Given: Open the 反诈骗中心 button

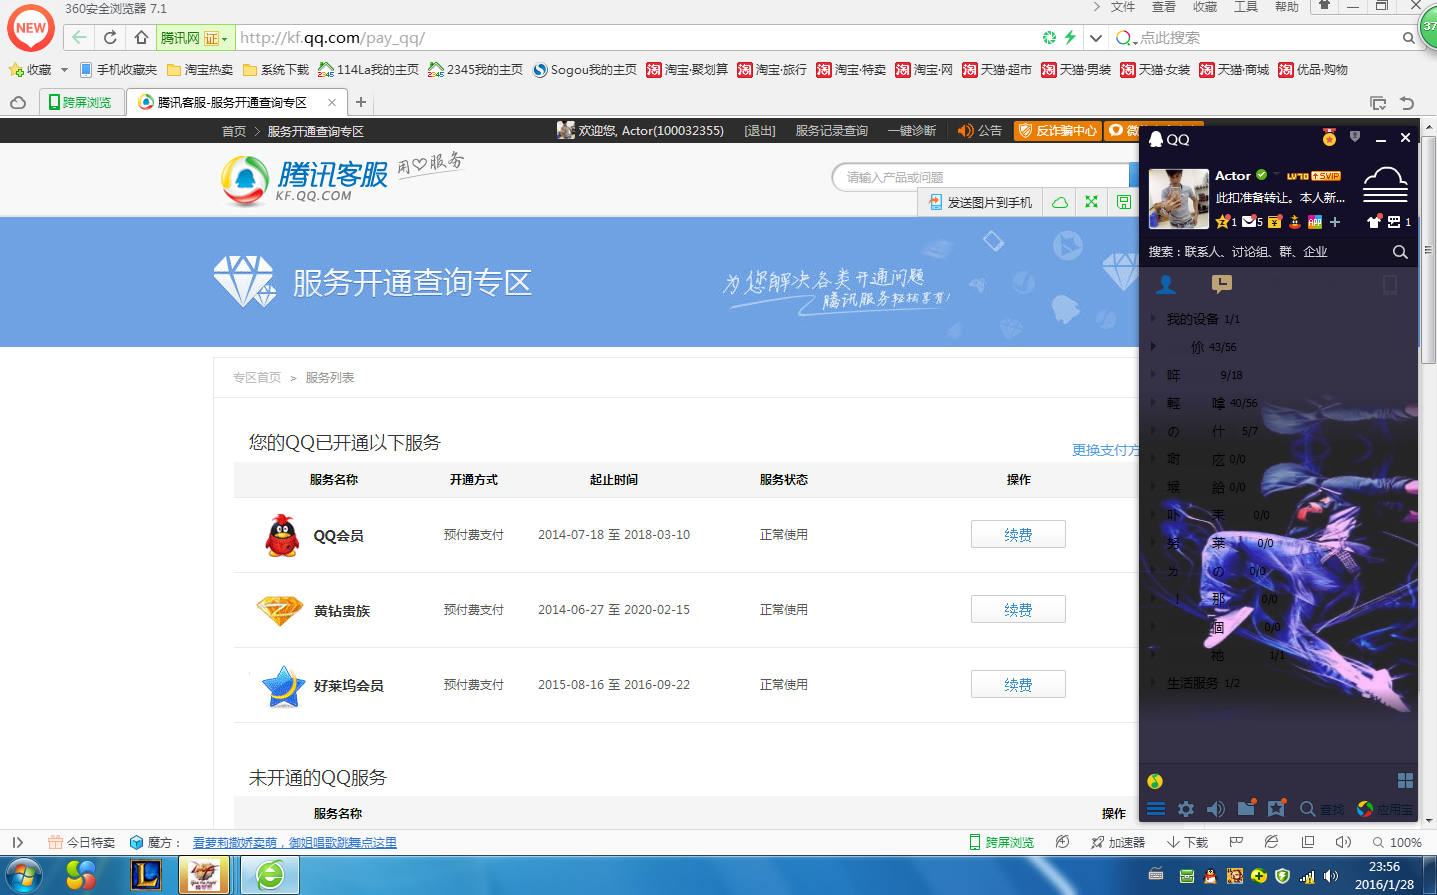Looking at the screenshot, I should (x=1057, y=131).
